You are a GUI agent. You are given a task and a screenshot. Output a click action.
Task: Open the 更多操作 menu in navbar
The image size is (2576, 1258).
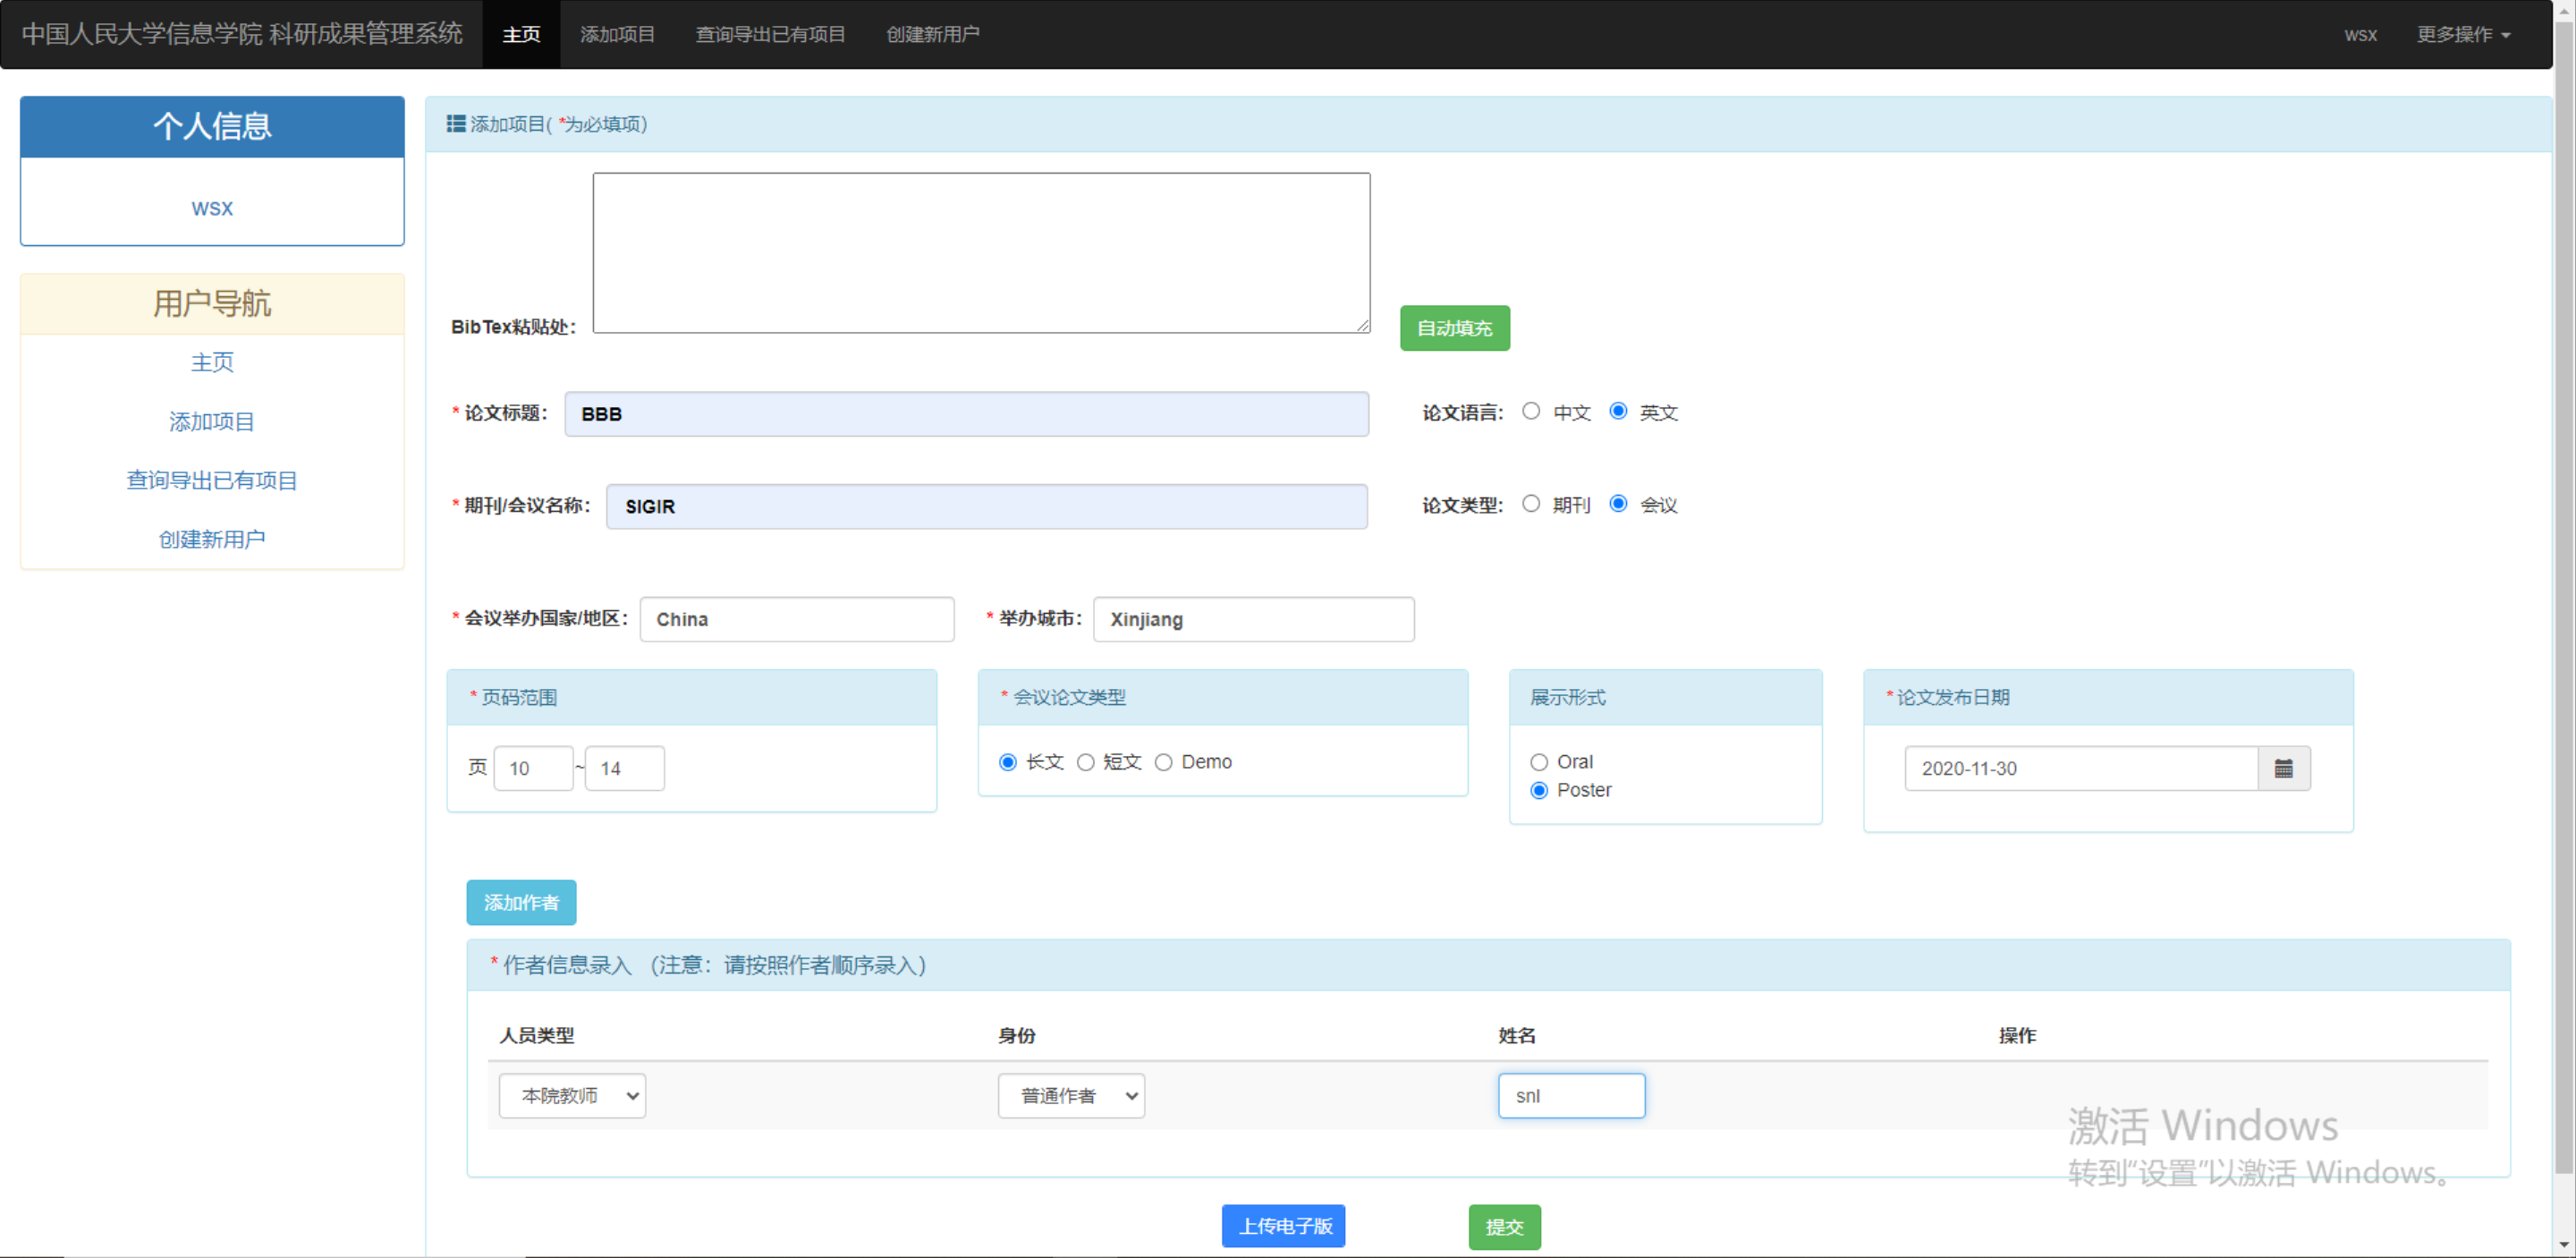[2463, 34]
